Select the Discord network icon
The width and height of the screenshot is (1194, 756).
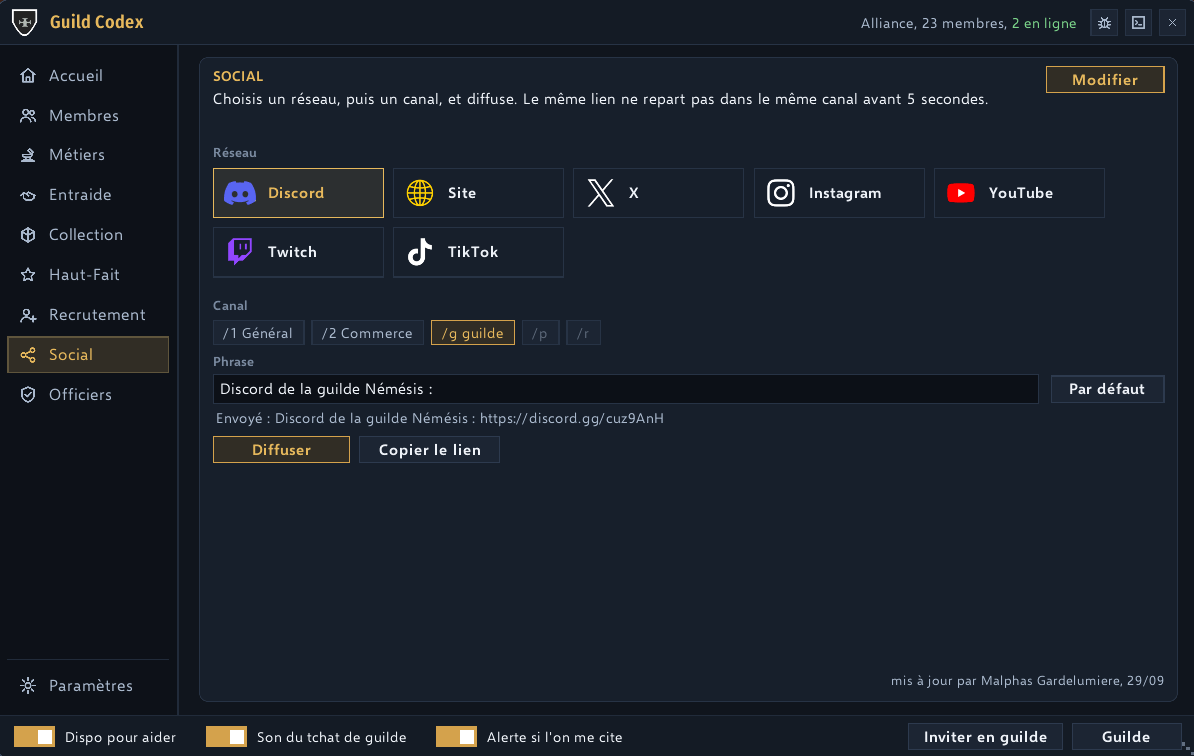(x=240, y=193)
